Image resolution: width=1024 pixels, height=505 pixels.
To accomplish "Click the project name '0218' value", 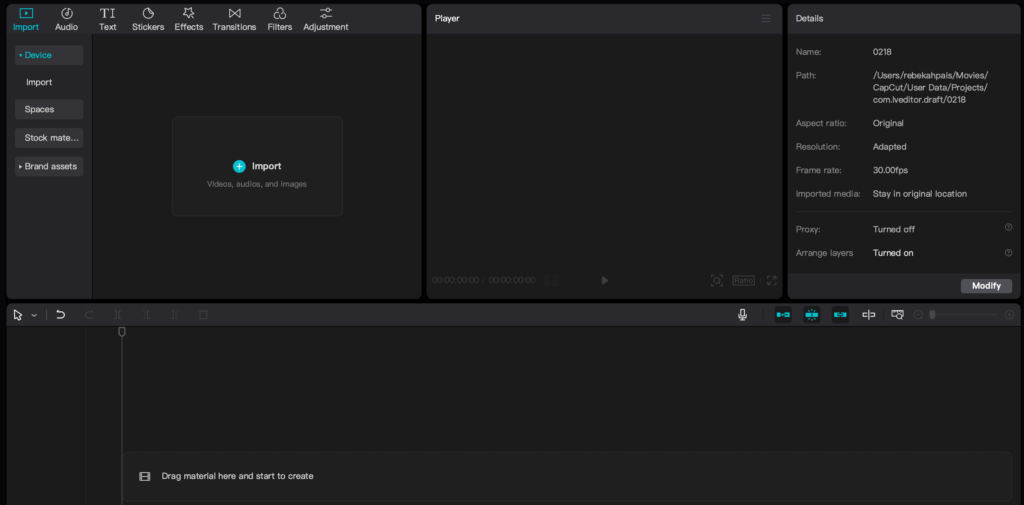I will pyautogui.click(x=882, y=52).
